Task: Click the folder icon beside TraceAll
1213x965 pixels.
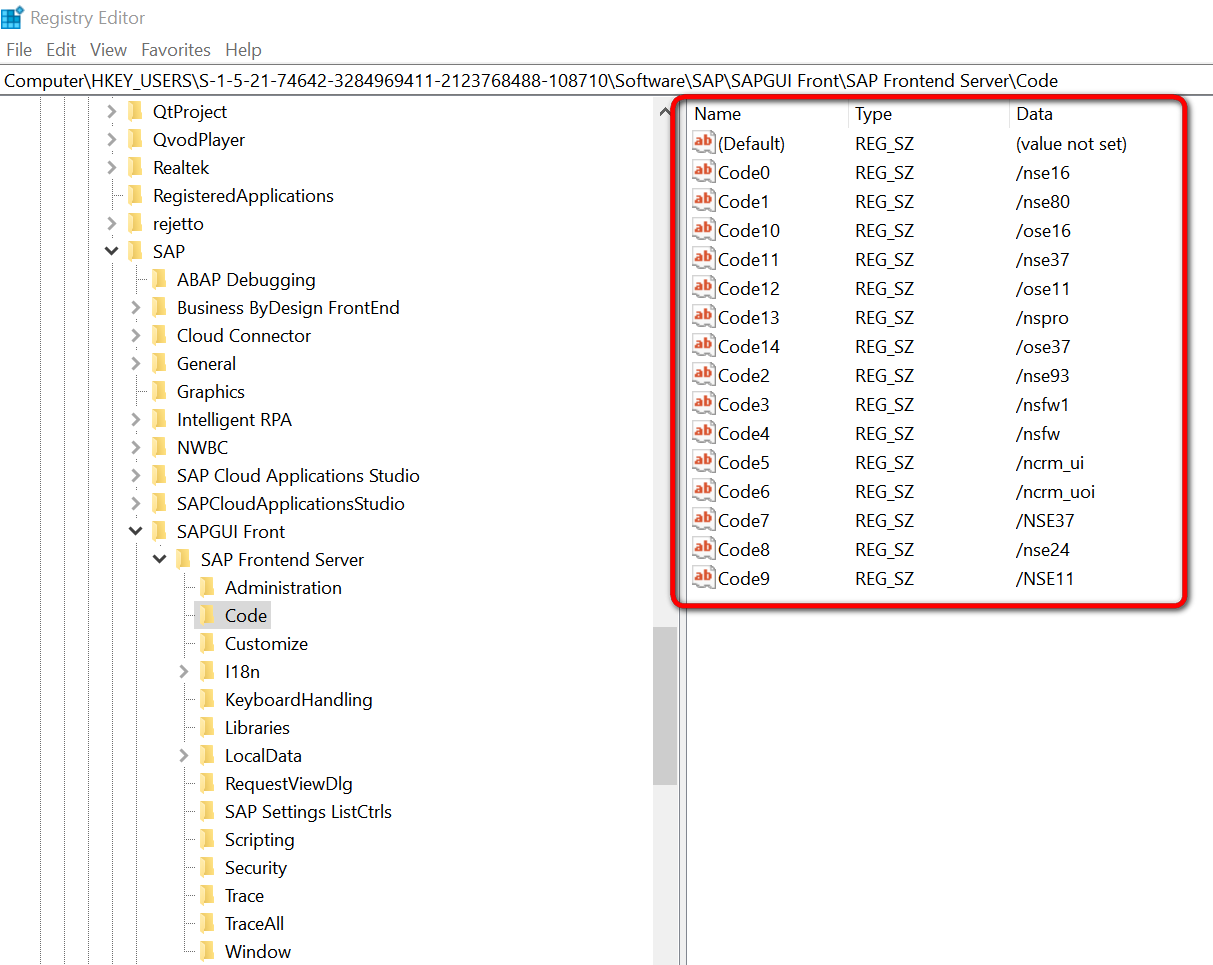Action: tap(207, 923)
